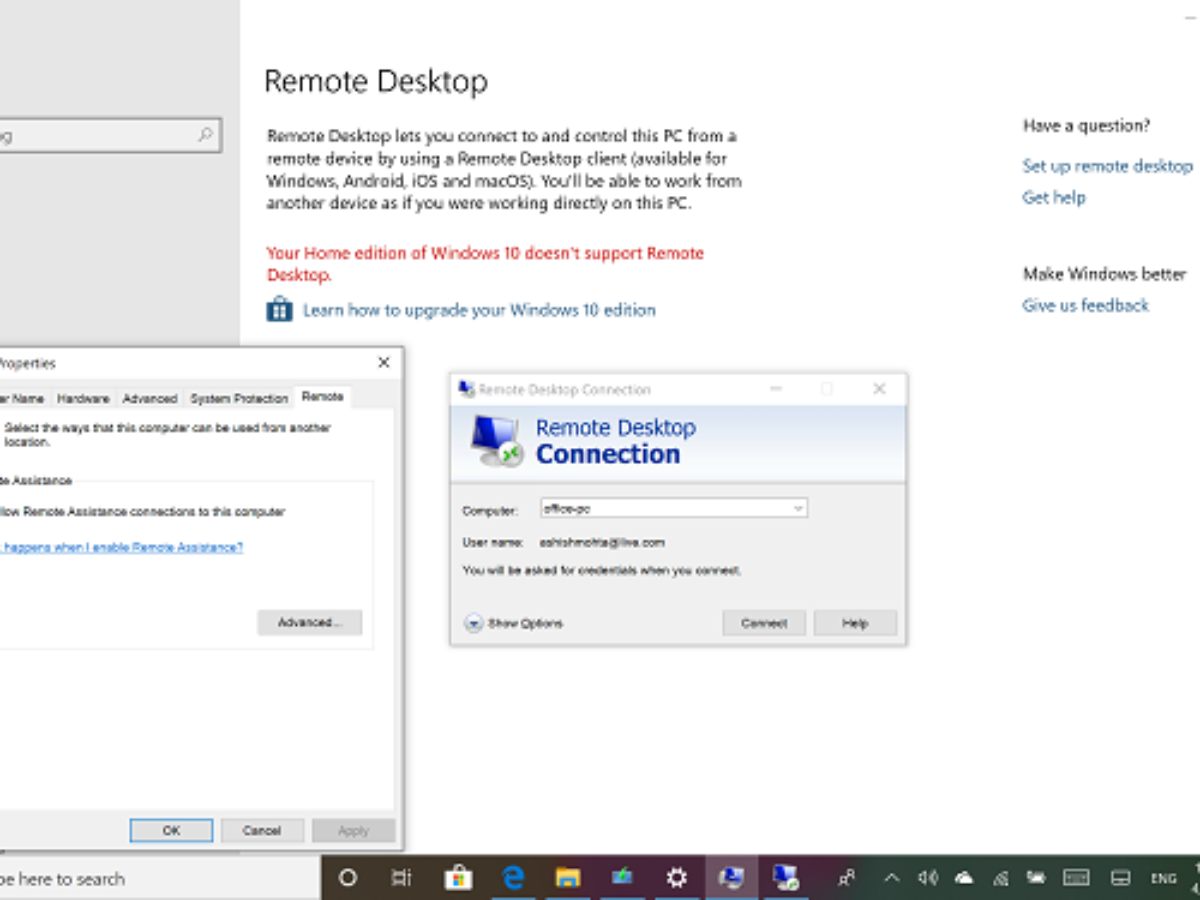This screenshot has height=900, width=1200.
Task: Focus the taskbar search box
Action: pyautogui.click(x=160, y=878)
